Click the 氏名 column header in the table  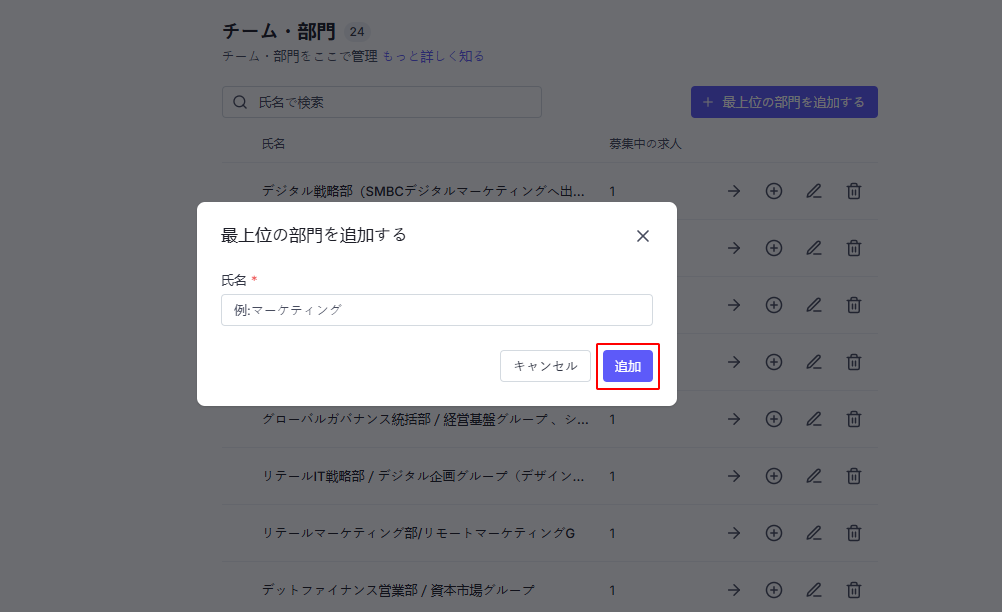tap(274, 144)
